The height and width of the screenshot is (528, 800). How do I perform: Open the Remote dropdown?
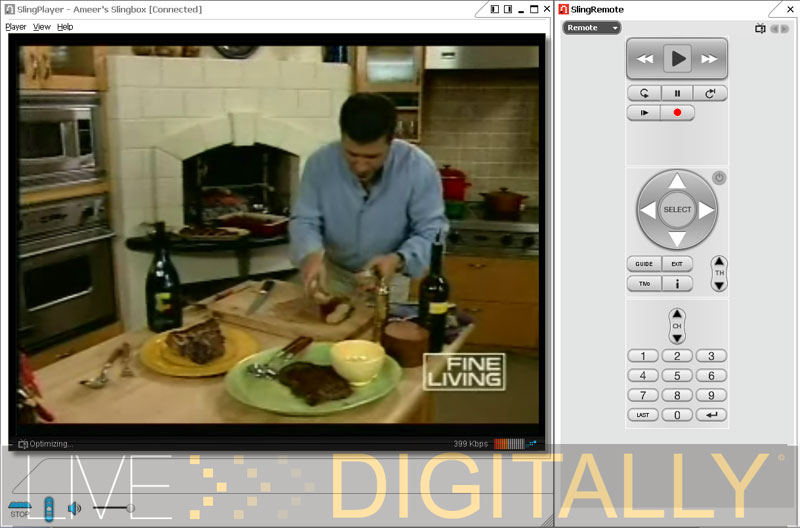click(592, 28)
